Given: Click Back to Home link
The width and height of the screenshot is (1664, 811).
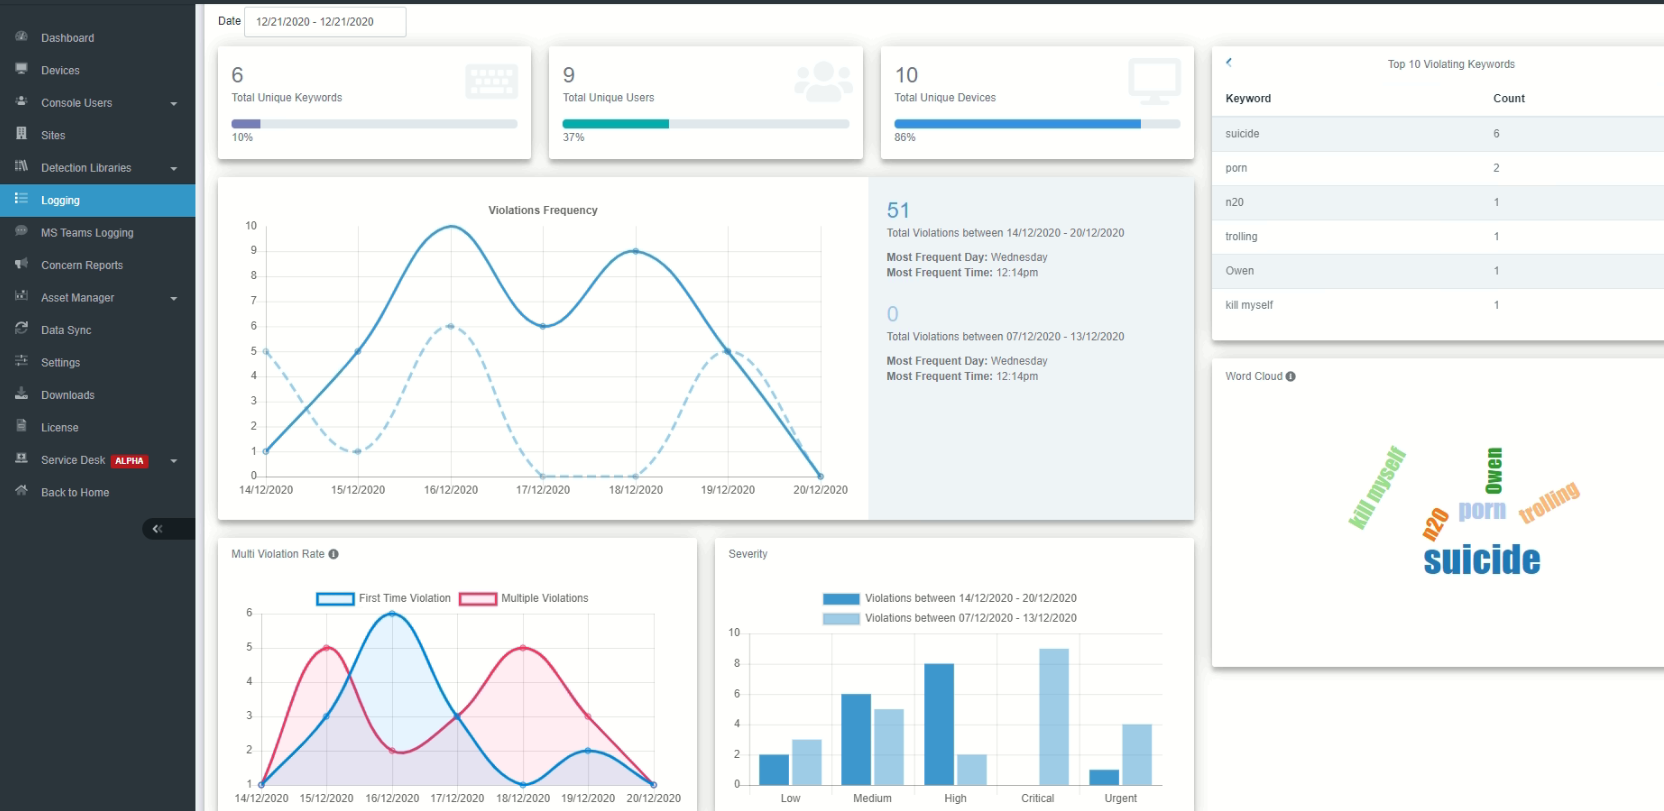Looking at the screenshot, I should (x=97, y=493).
